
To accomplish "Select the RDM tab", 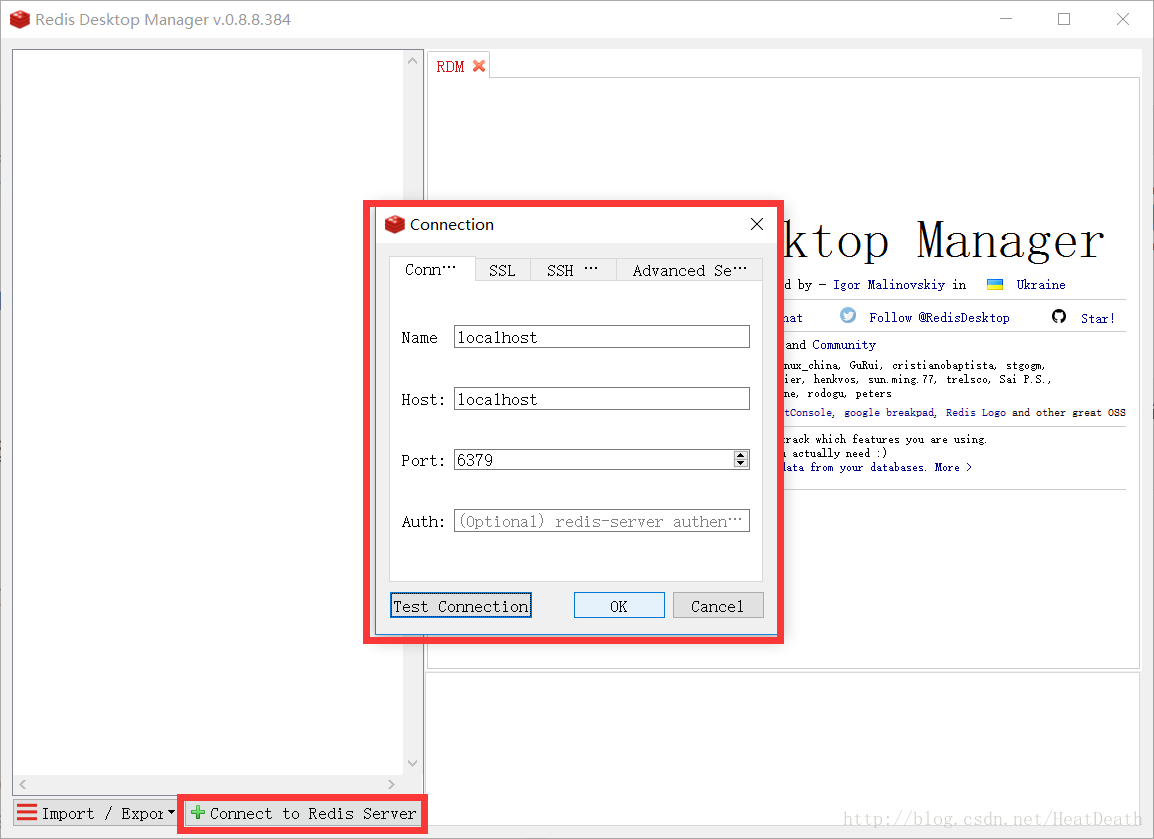I will coord(450,67).
